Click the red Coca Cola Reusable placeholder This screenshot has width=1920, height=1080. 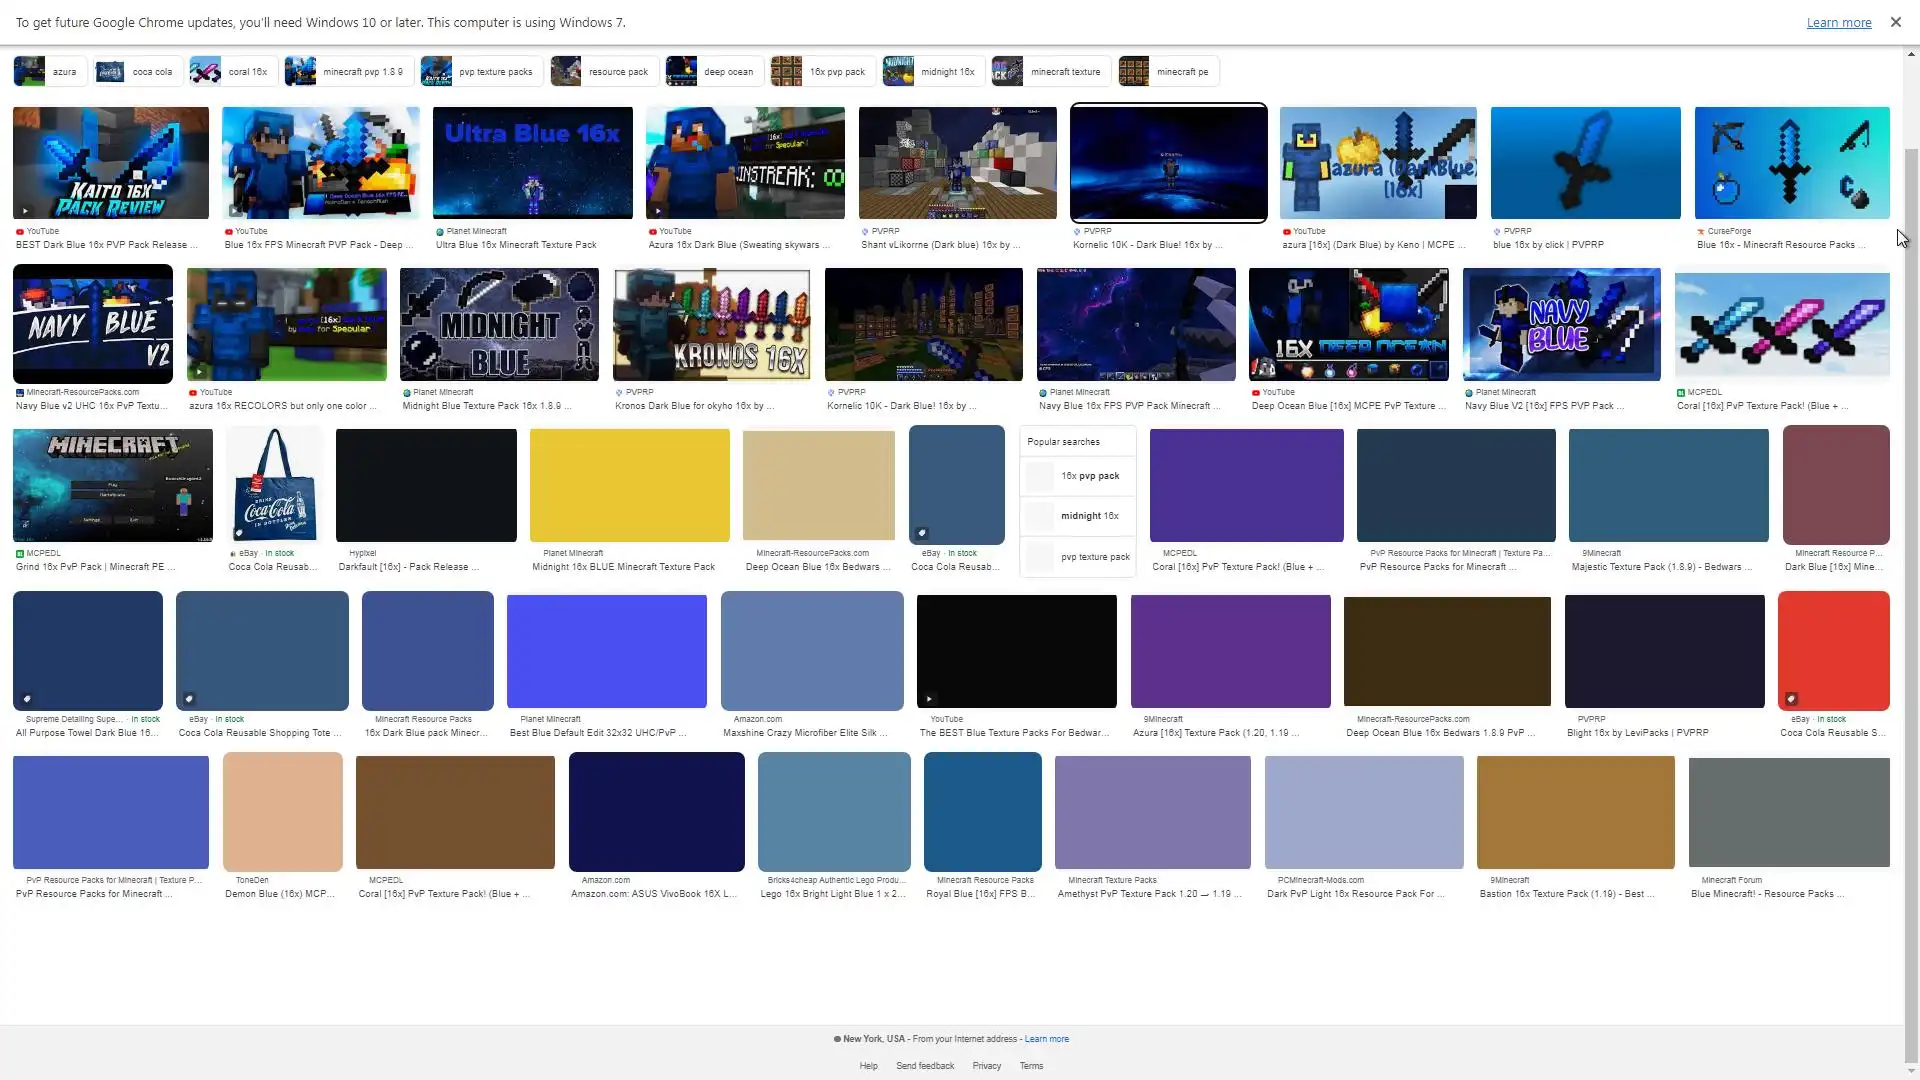pyautogui.click(x=1833, y=650)
